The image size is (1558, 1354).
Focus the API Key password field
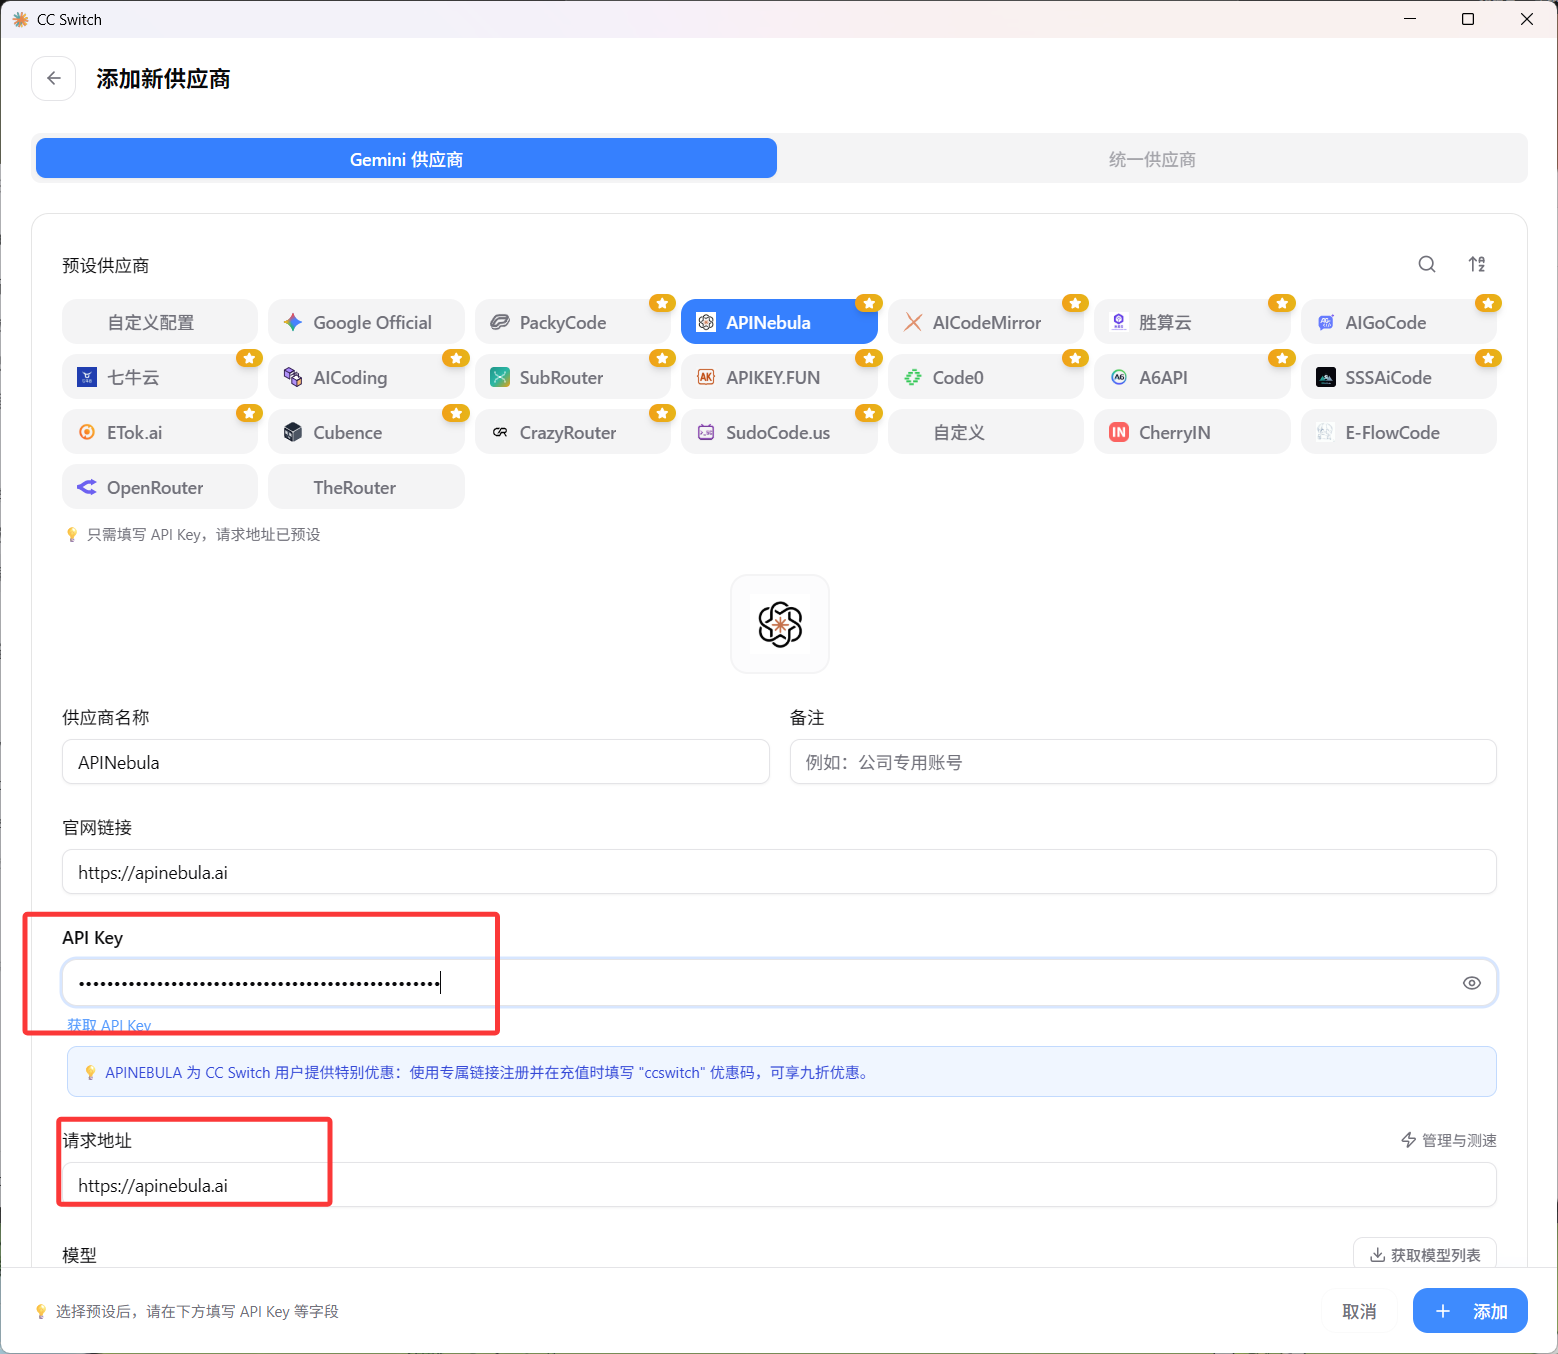pos(779,983)
